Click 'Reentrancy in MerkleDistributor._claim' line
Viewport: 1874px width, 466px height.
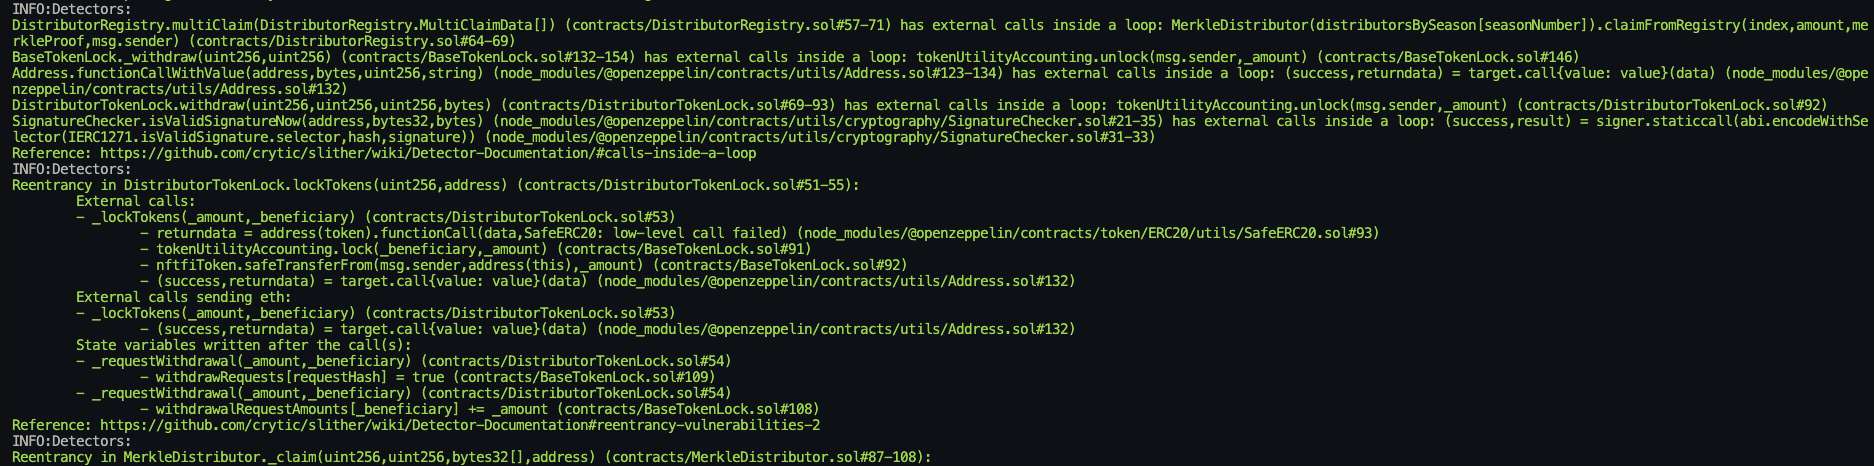click(x=472, y=457)
